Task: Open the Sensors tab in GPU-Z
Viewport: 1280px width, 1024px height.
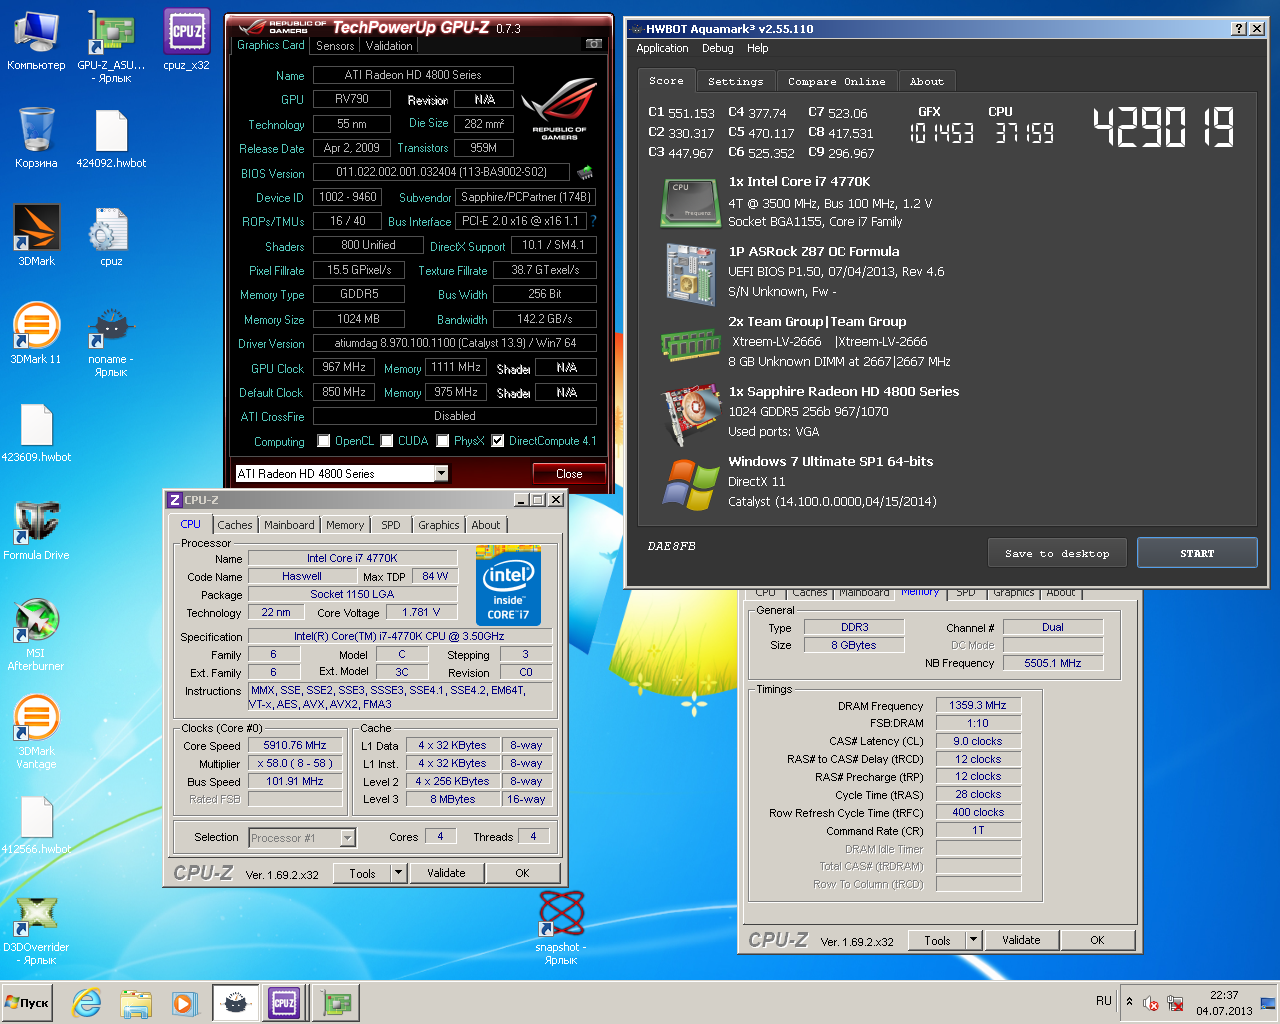Action: click(x=335, y=46)
